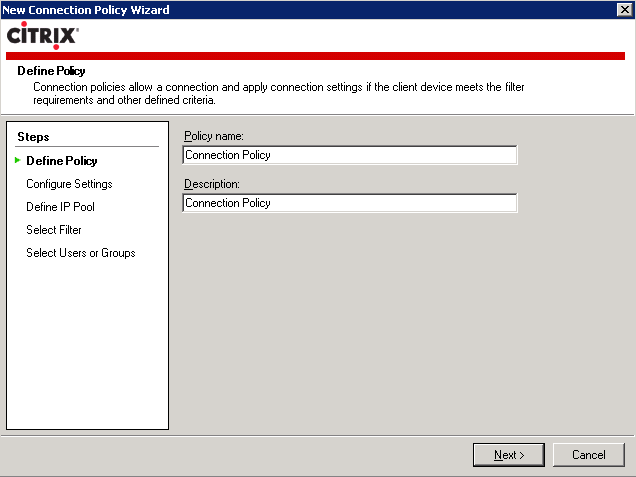Click the Description label
This screenshot has height=477, width=636.
click(x=212, y=184)
